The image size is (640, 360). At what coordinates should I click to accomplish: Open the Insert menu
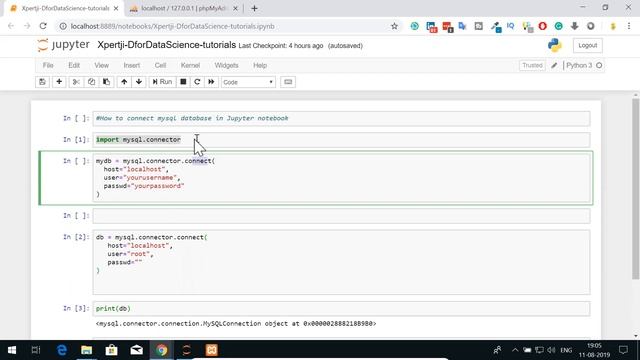tap(131, 65)
